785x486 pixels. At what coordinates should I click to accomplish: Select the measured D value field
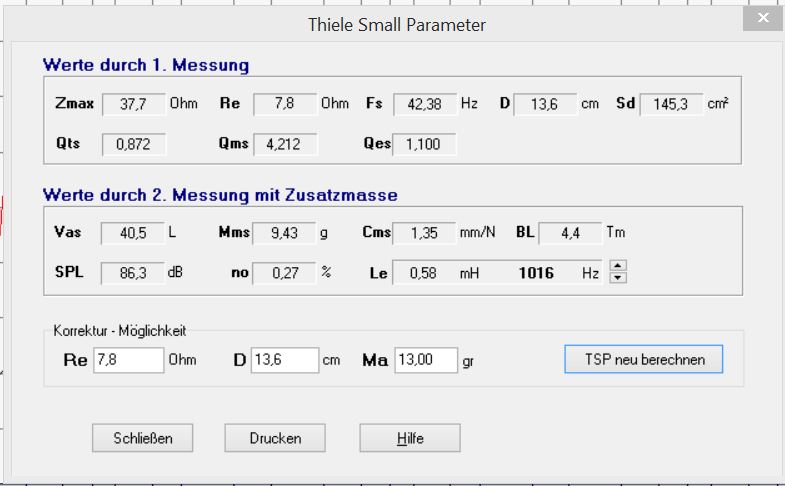click(545, 104)
